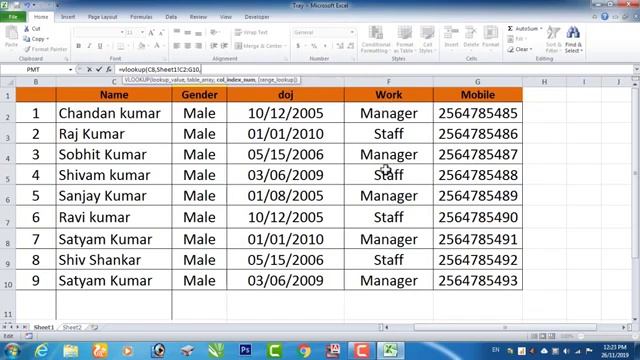Open Find & Select binoculars menu
Screen dimensions: 640x360
click(573, 39)
